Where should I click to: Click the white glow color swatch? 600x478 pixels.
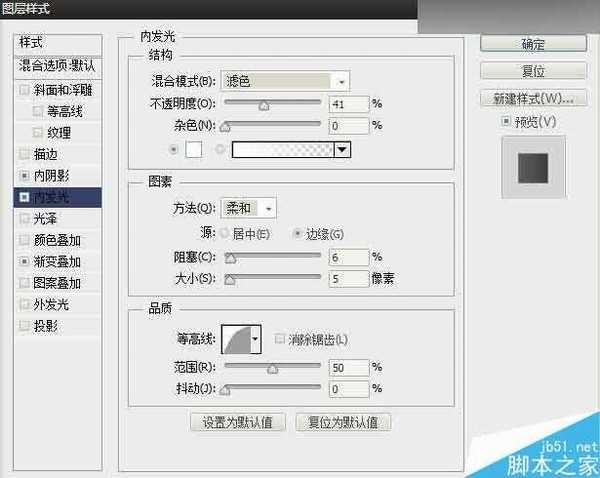194,149
